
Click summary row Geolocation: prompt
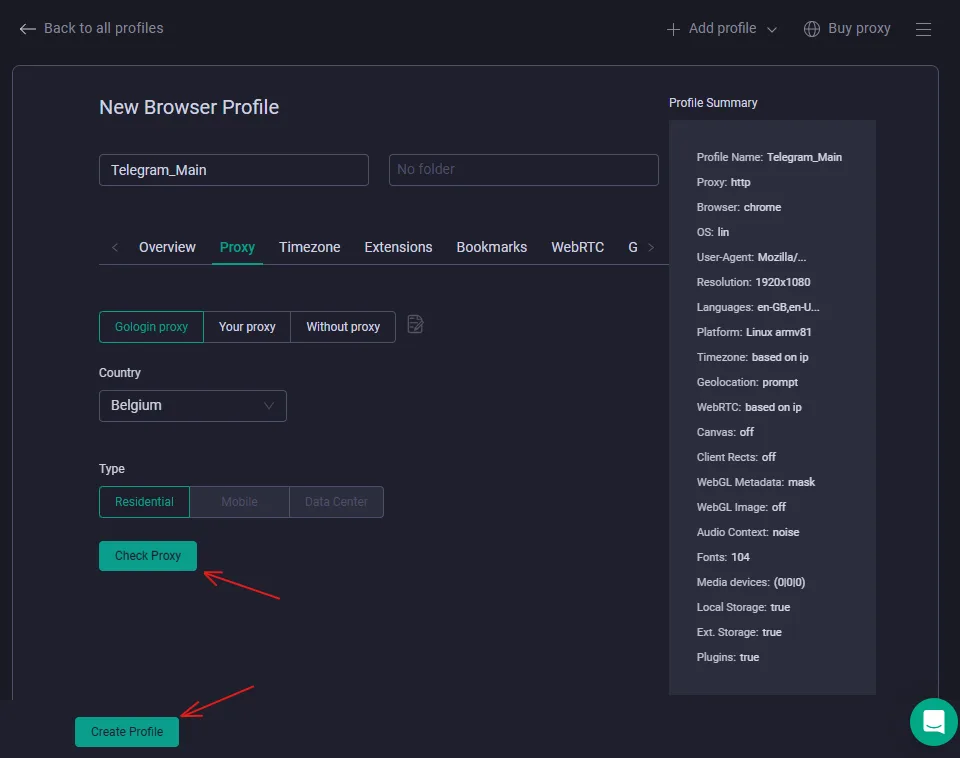pyautogui.click(x=747, y=383)
